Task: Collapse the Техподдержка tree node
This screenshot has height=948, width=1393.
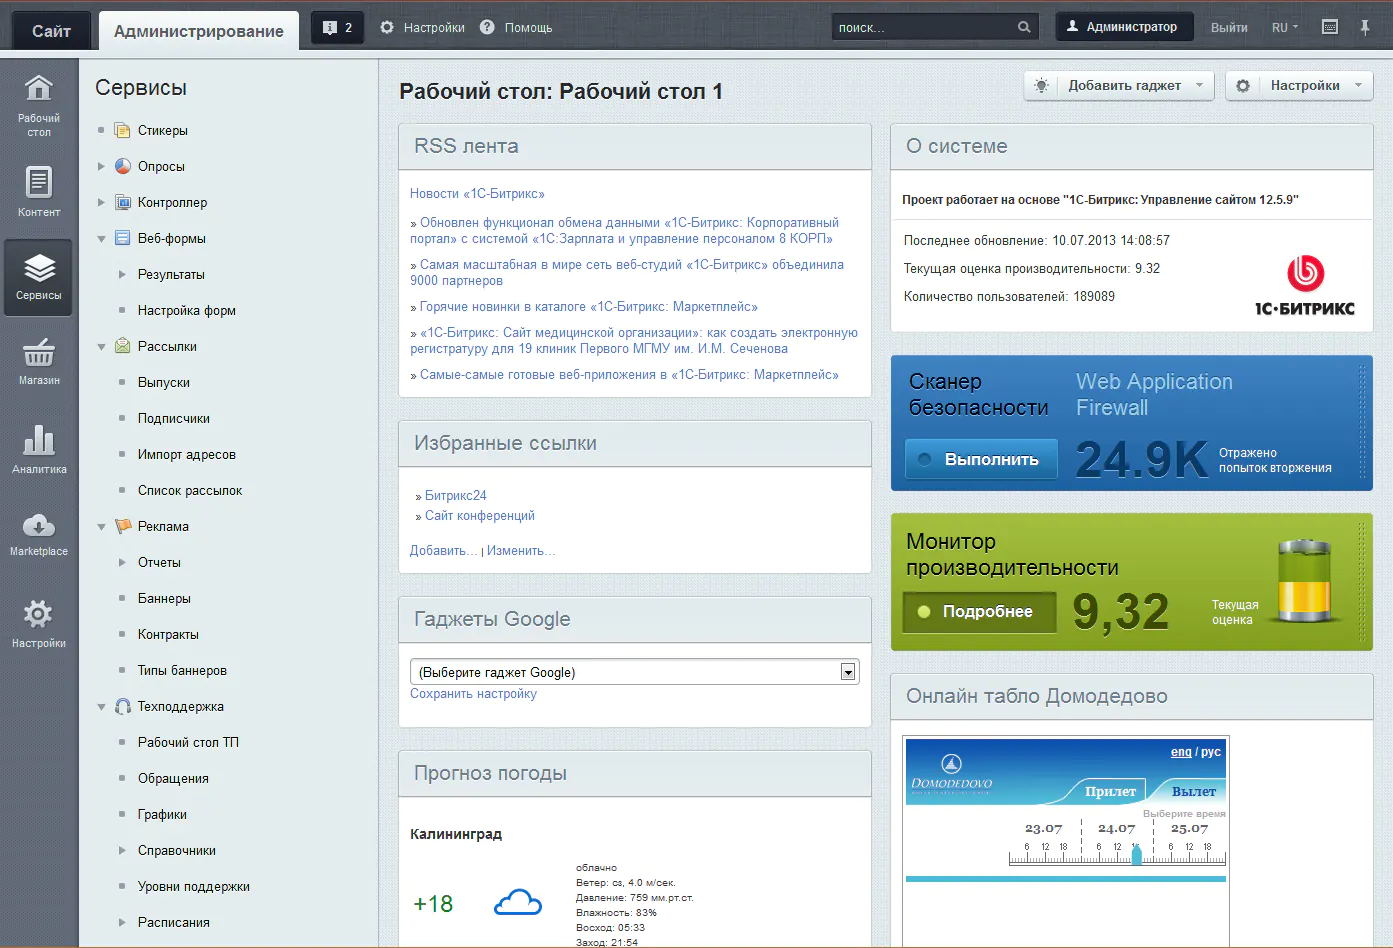Action: click(101, 707)
